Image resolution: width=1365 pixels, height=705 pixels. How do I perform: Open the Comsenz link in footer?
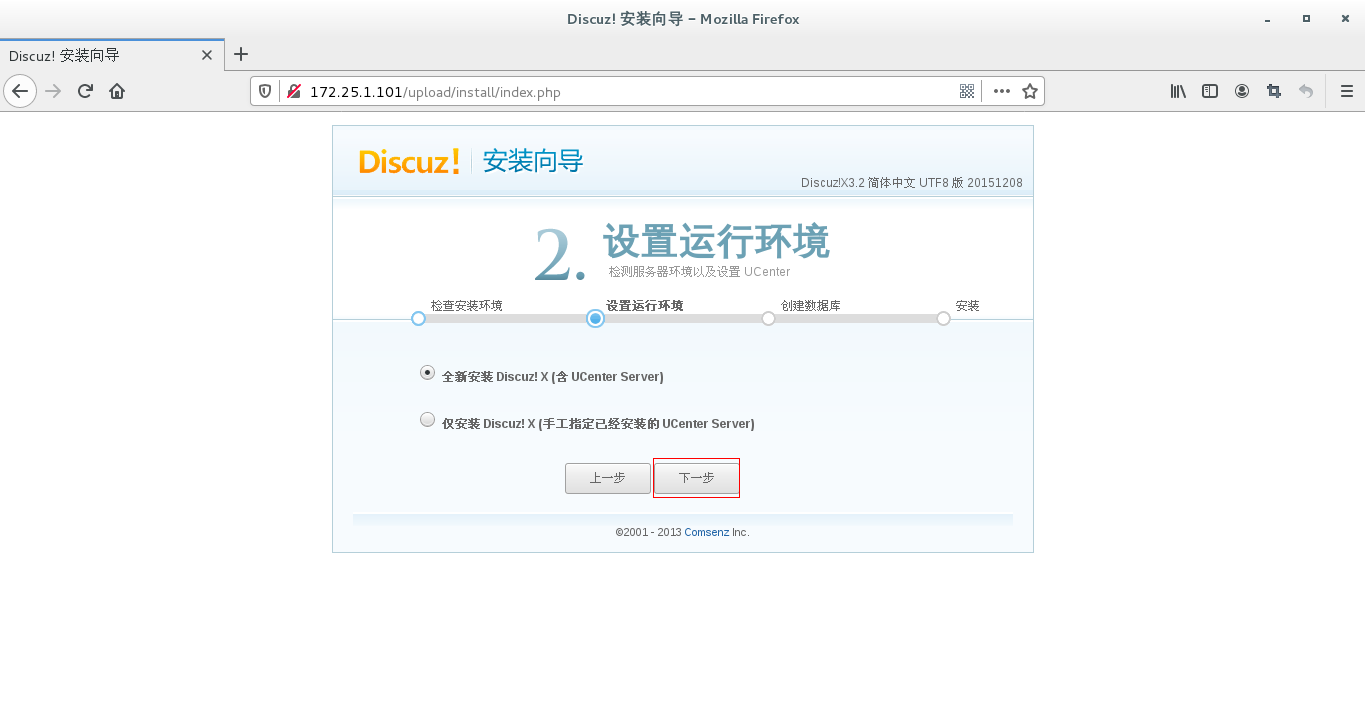(706, 532)
